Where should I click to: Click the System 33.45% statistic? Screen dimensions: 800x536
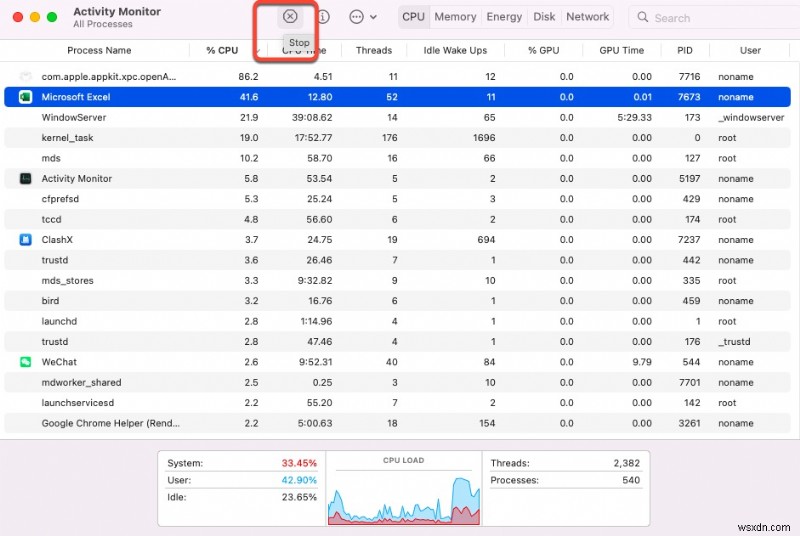(242, 463)
